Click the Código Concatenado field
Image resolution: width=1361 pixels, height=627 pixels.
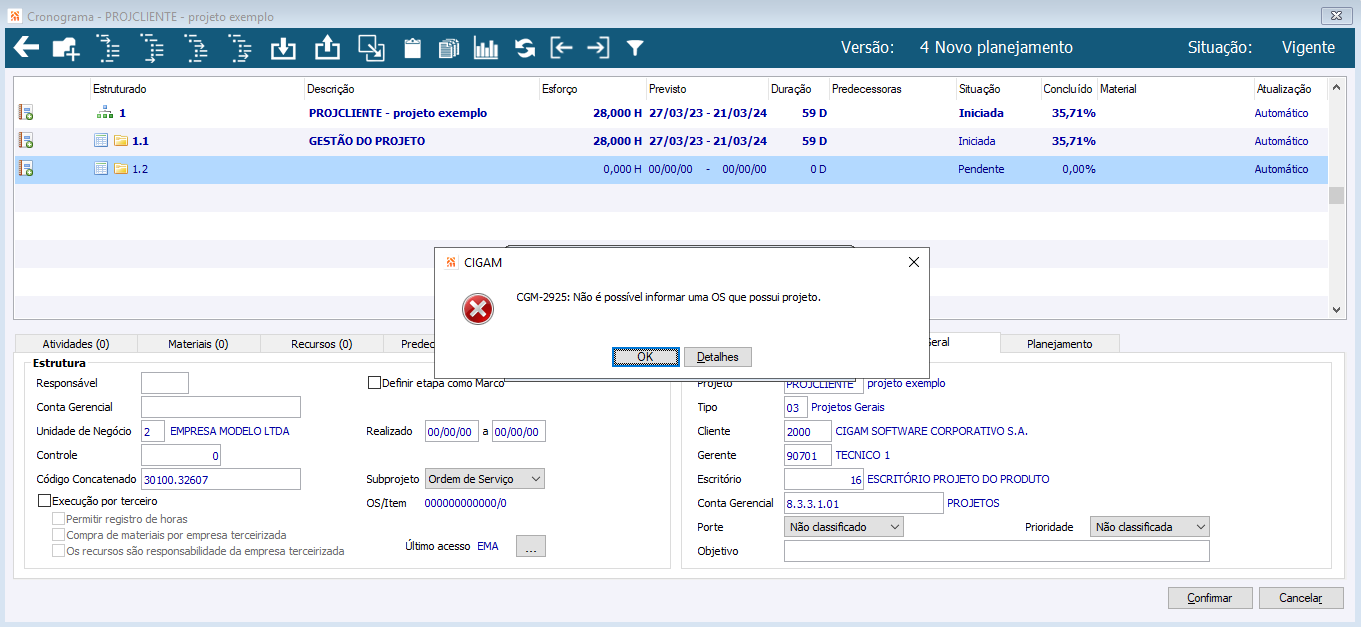pos(221,479)
